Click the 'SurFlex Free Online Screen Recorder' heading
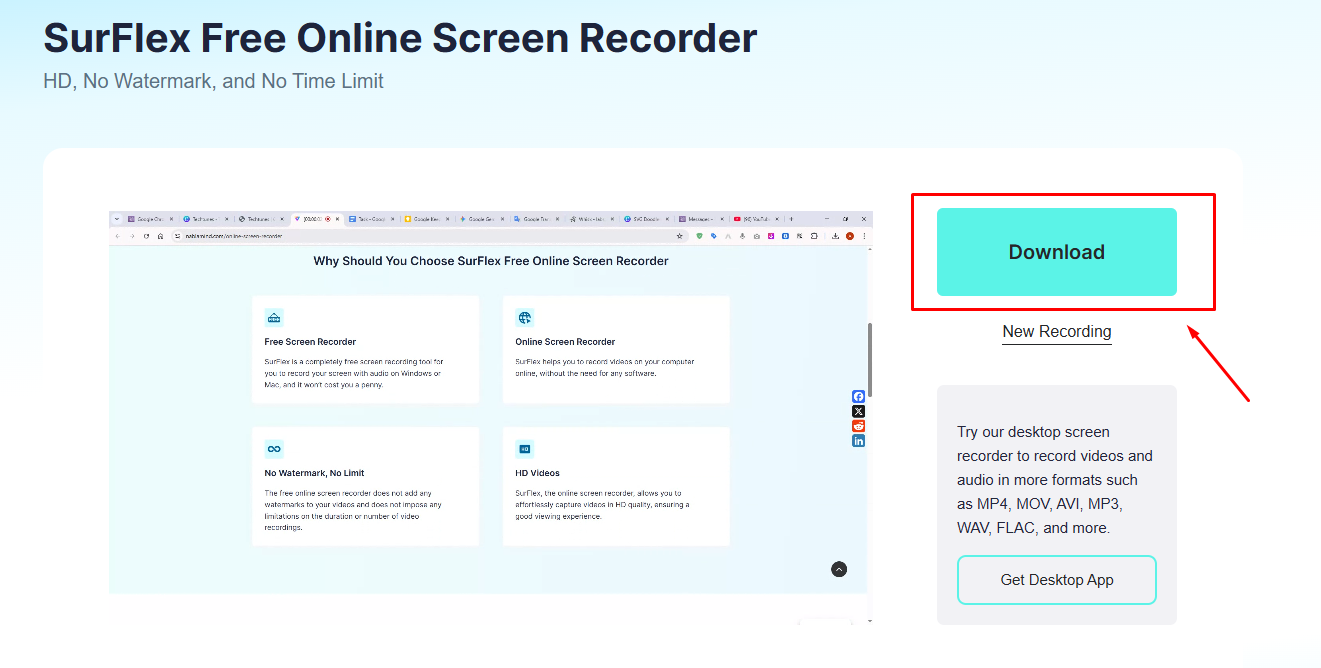 pyautogui.click(x=401, y=38)
